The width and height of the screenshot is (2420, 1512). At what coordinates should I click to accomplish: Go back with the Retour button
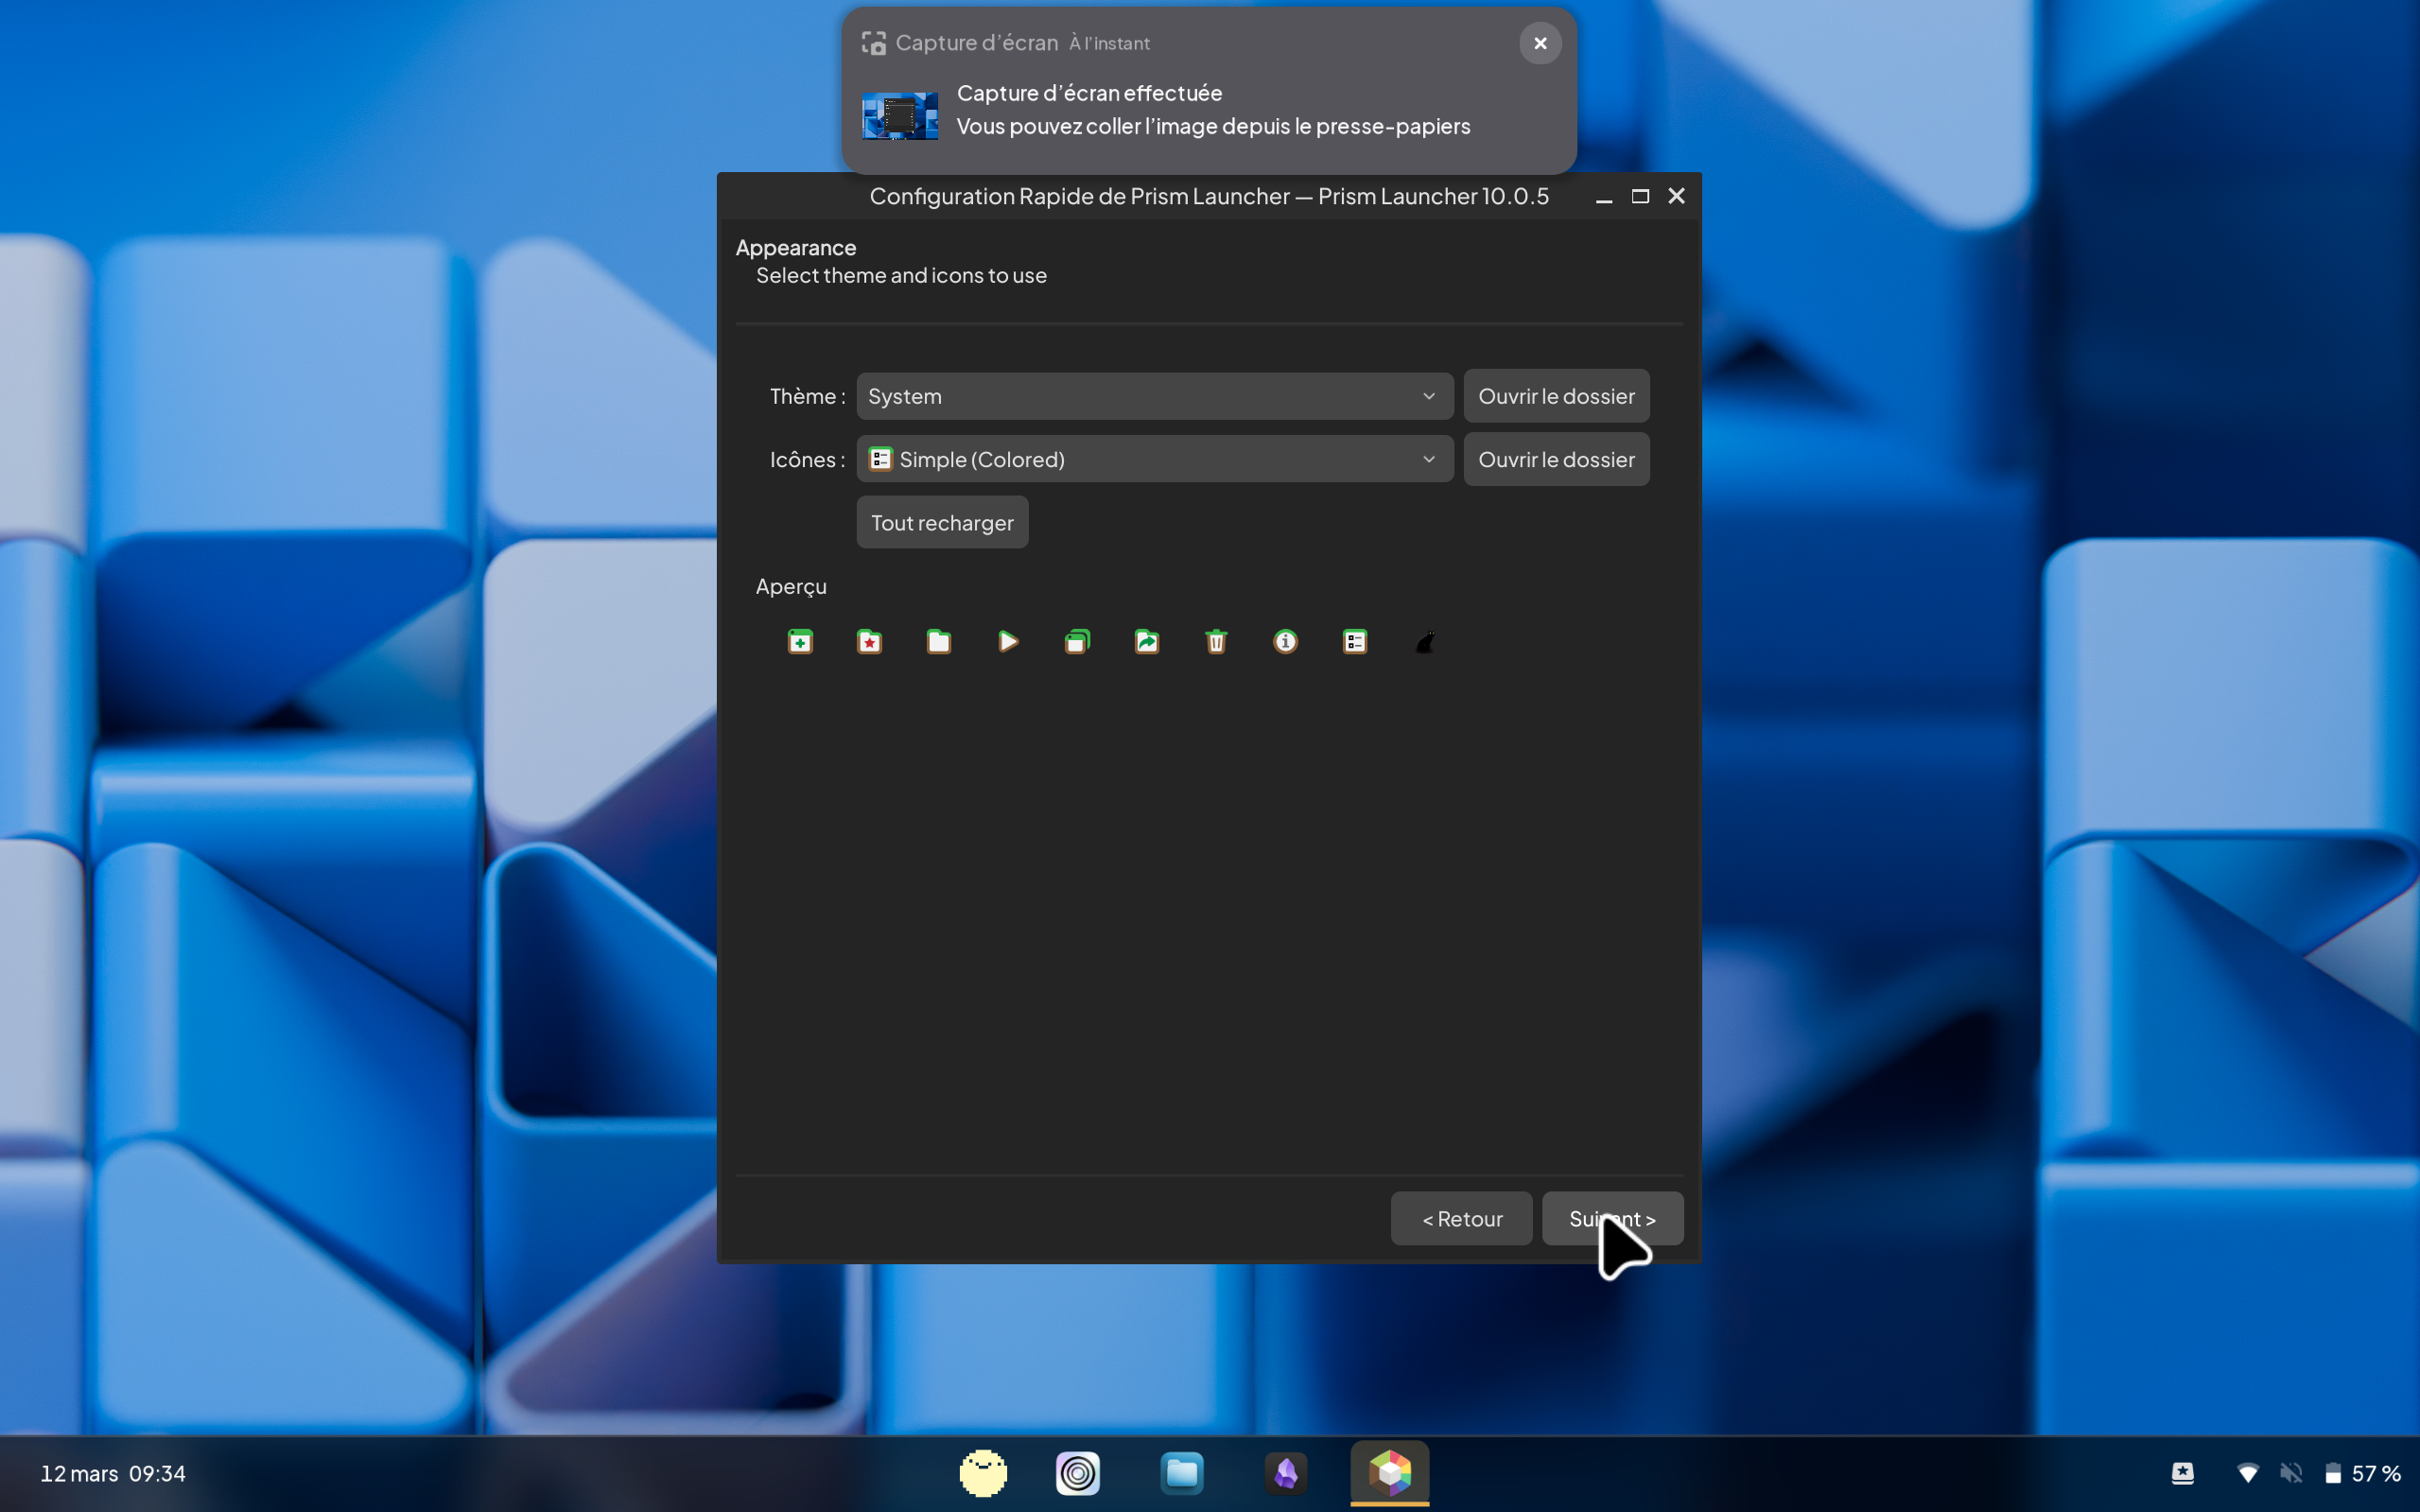click(1461, 1218)
